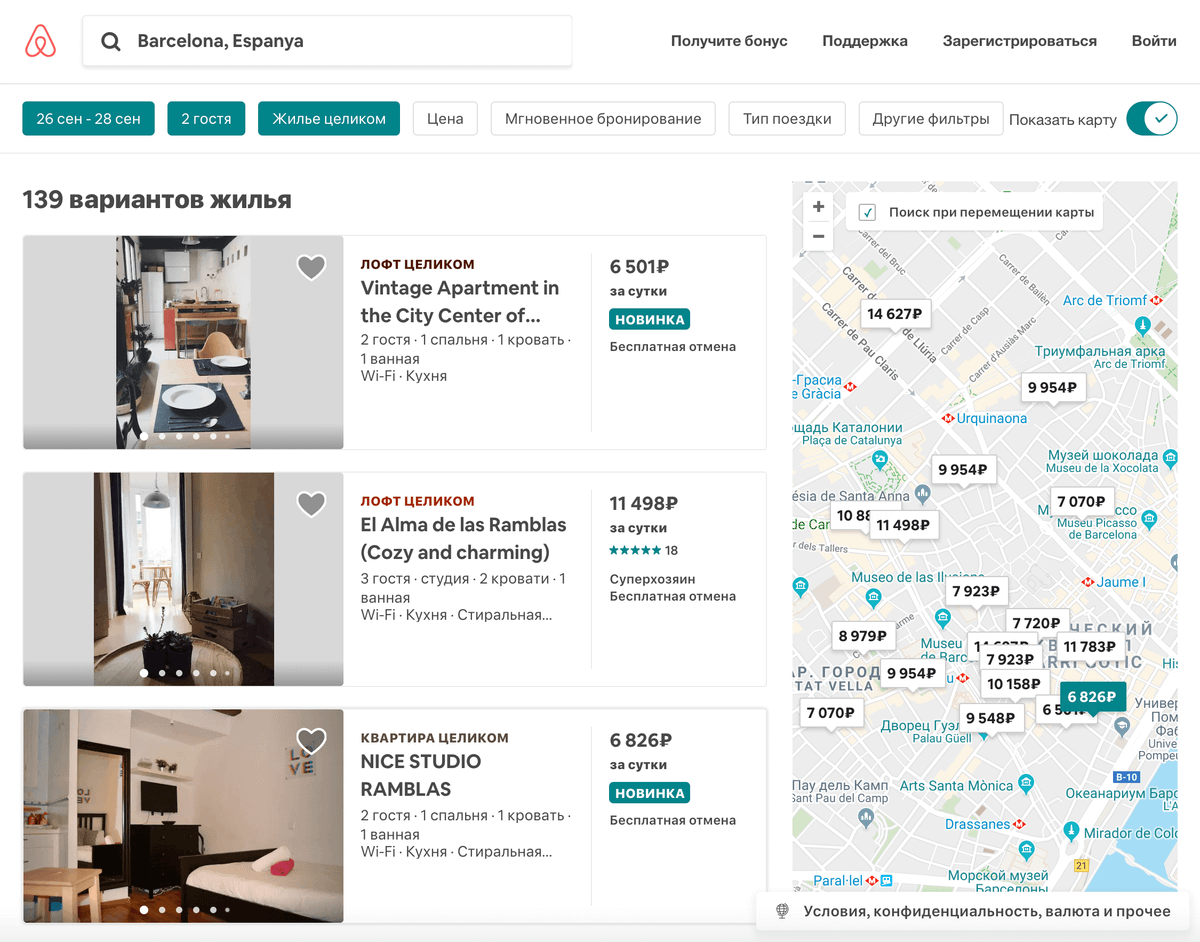Click in the Barcelona, Espanya search field
Screen dimensions: 1200x942
[327, 41]
